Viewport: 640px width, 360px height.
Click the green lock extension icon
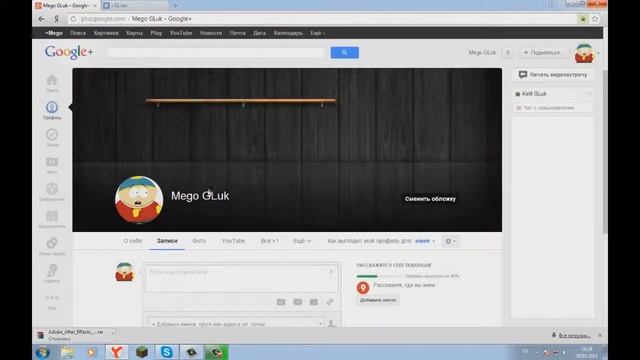(x=583, y=19)
